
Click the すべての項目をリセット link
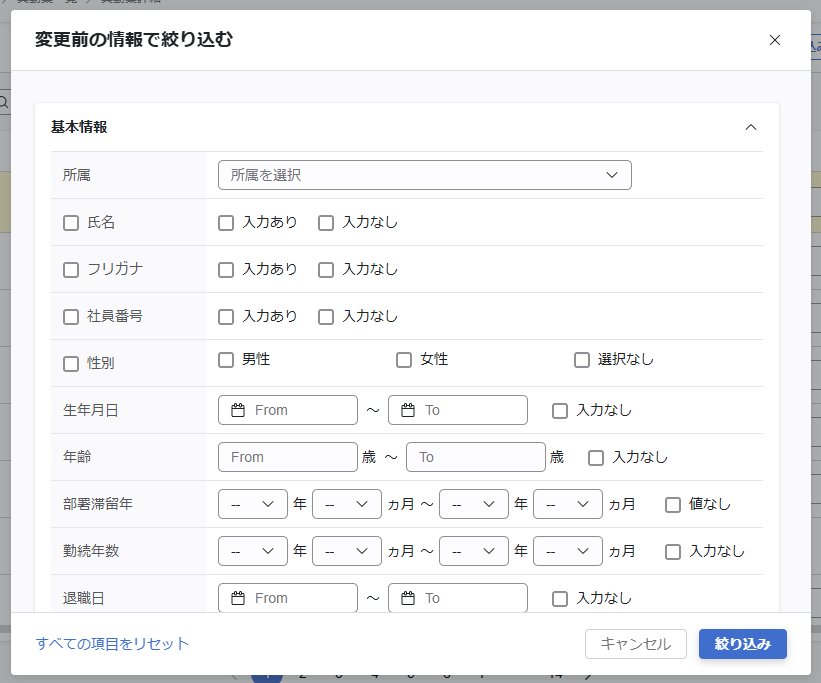click(x=110, y=644)
